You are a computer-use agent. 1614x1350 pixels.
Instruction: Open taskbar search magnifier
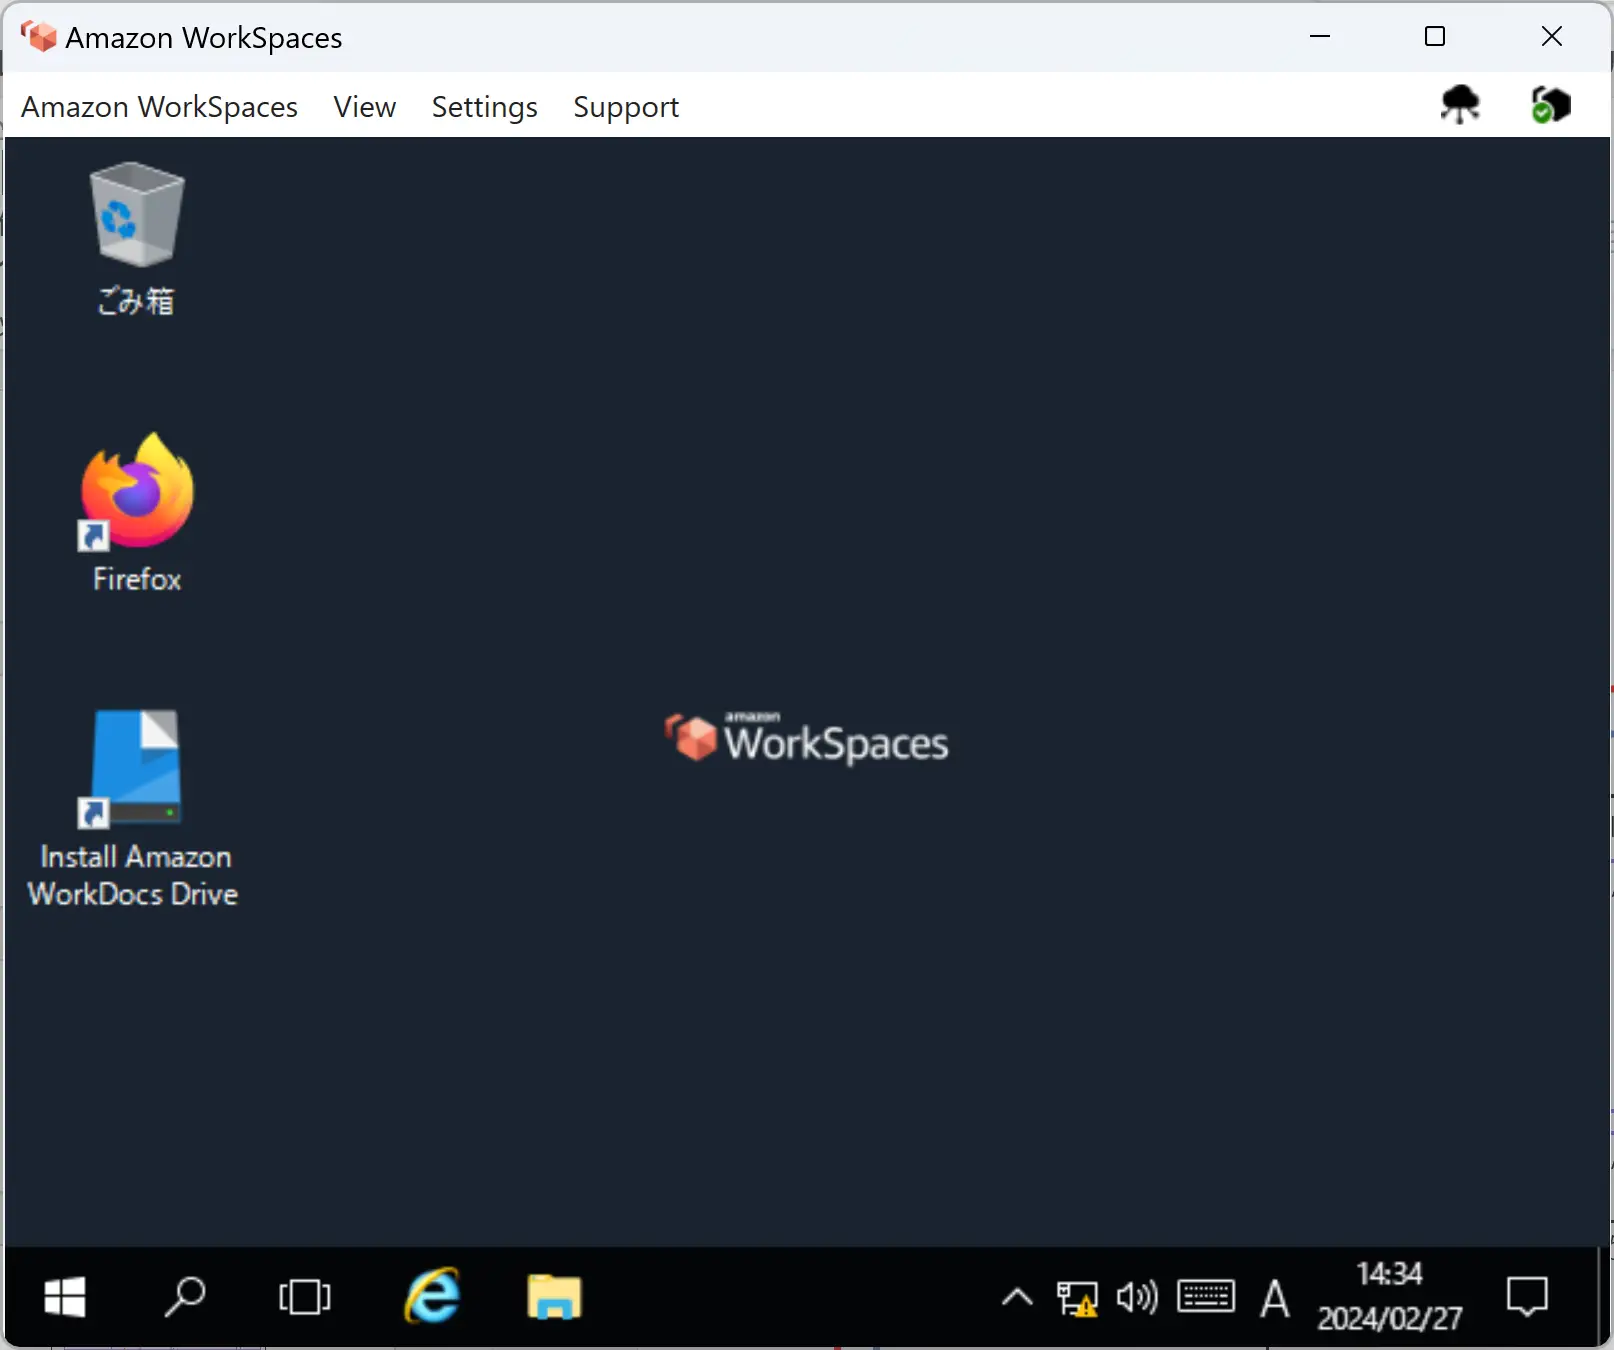(185, 1298)
